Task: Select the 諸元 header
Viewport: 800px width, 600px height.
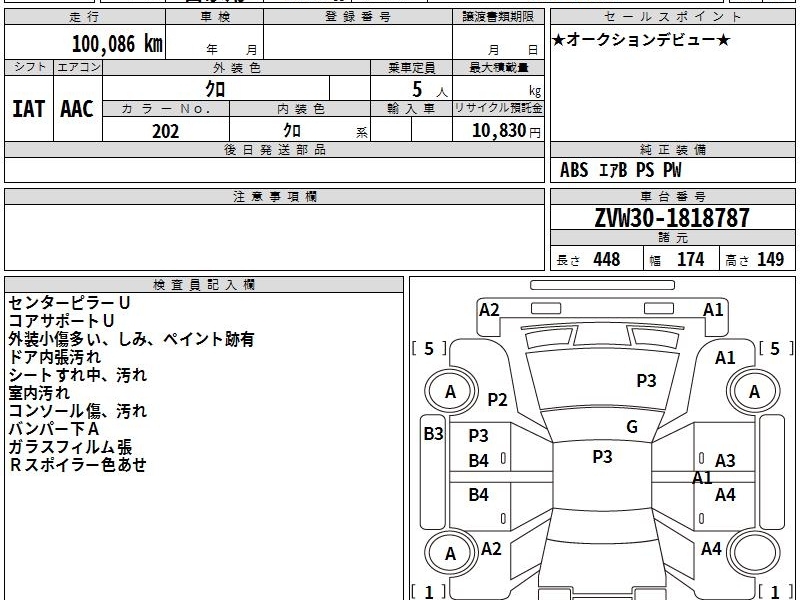Action: pyautogui.click(x=672, y=238)
